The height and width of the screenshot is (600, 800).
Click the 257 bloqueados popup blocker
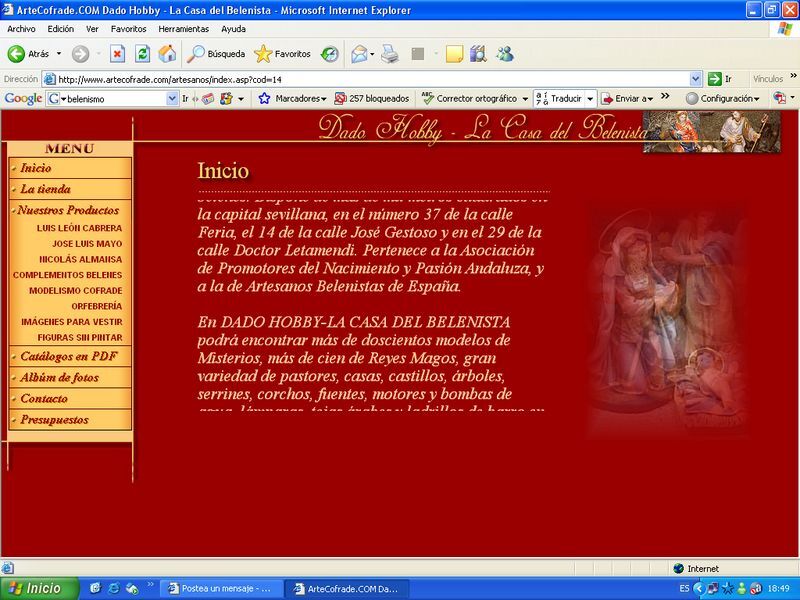click(372, 99)
